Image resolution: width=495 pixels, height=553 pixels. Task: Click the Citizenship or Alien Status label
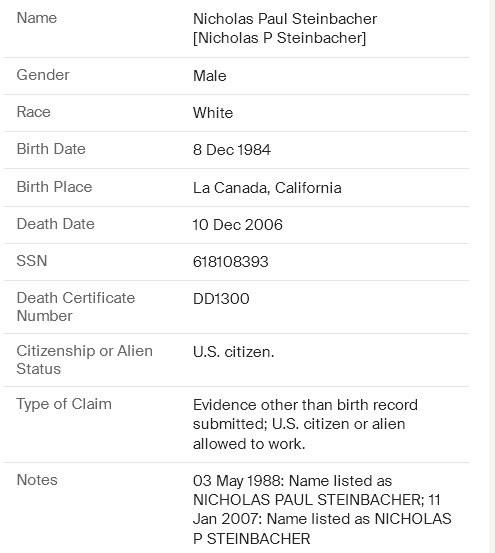85,360
